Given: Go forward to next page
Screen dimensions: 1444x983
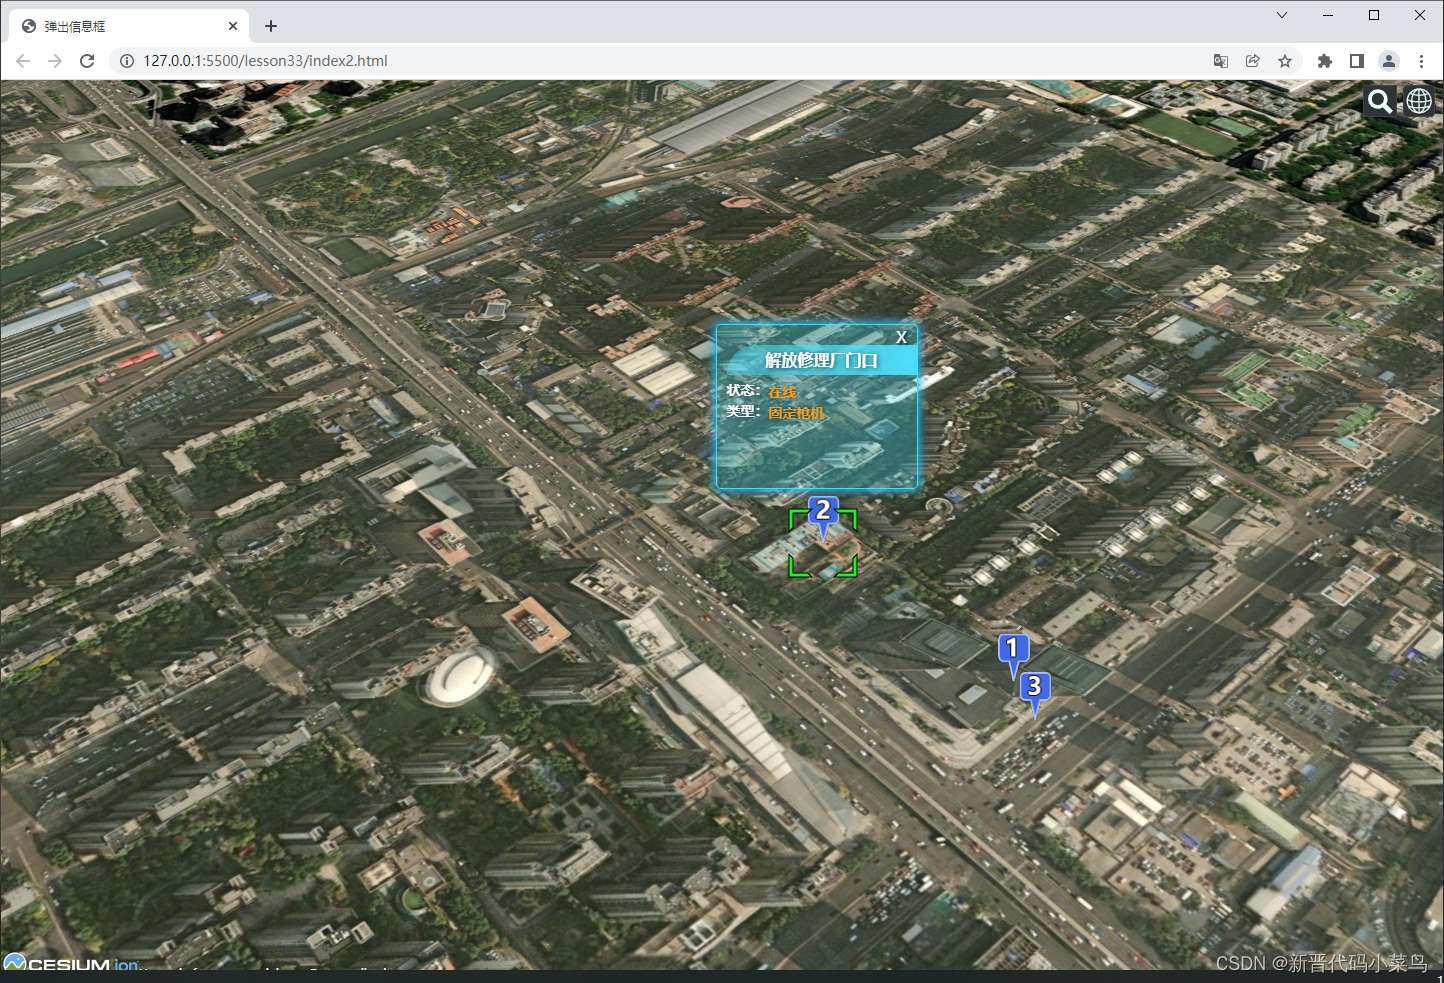Looking at the screenshot, I should (55, 61).
